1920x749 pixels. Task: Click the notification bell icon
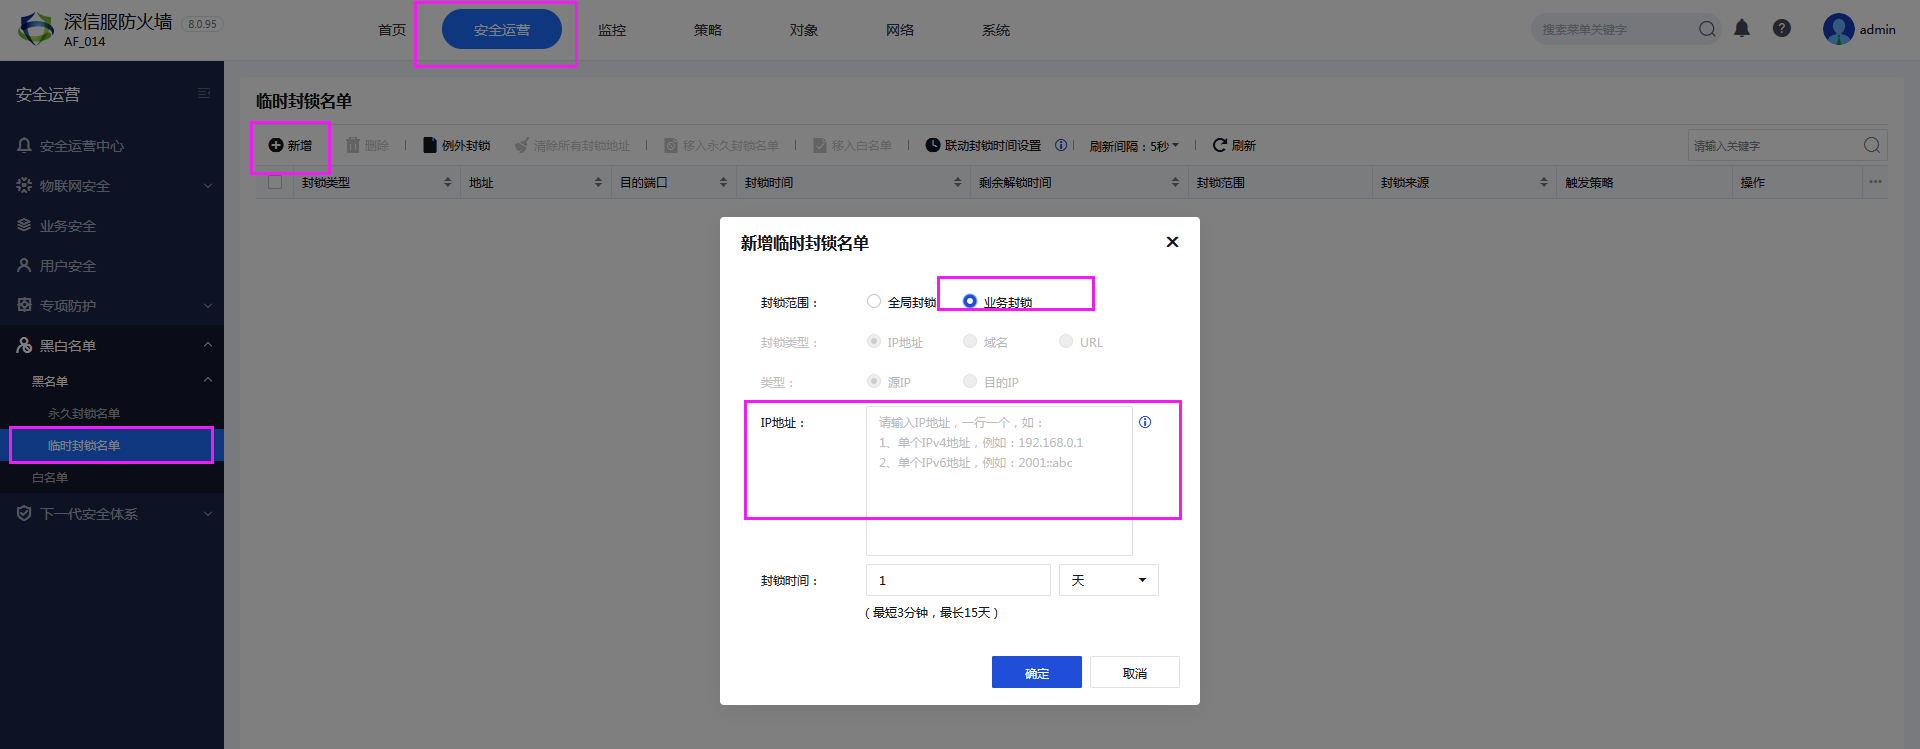click(1742, 29)
